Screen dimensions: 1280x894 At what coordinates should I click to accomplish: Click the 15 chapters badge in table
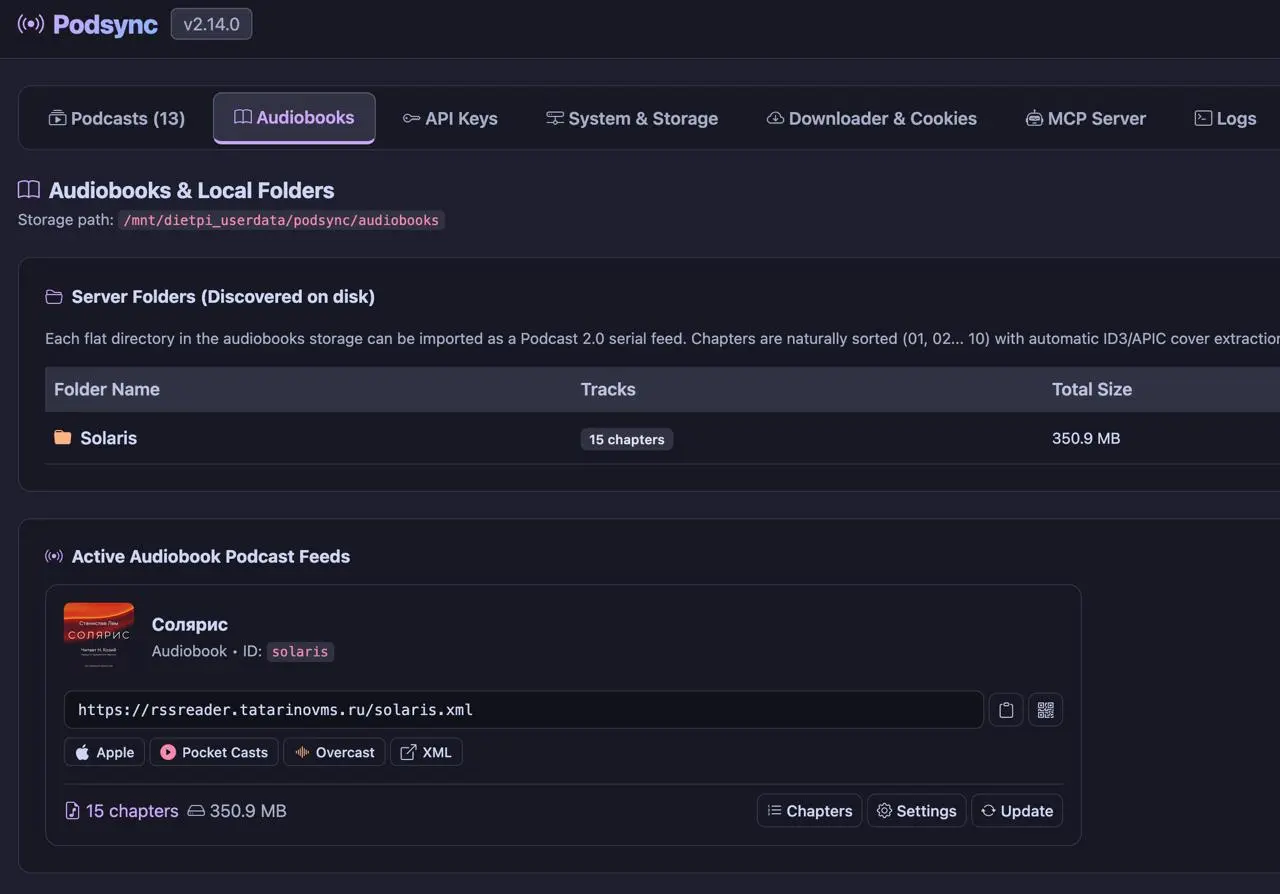pos(626,439)
